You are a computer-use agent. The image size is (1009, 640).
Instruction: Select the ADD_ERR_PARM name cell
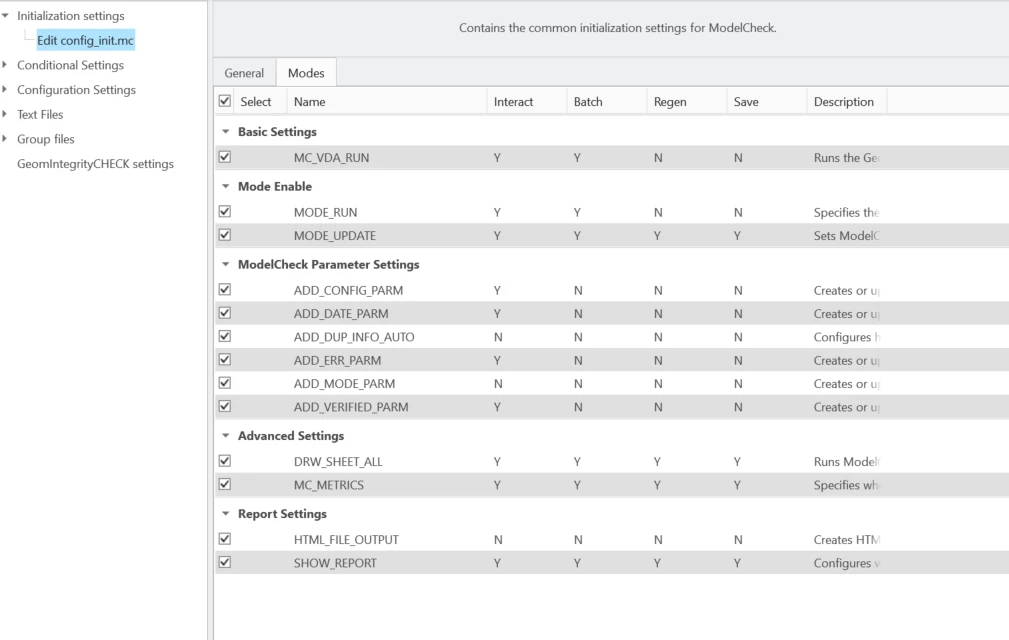coord(337,361)
